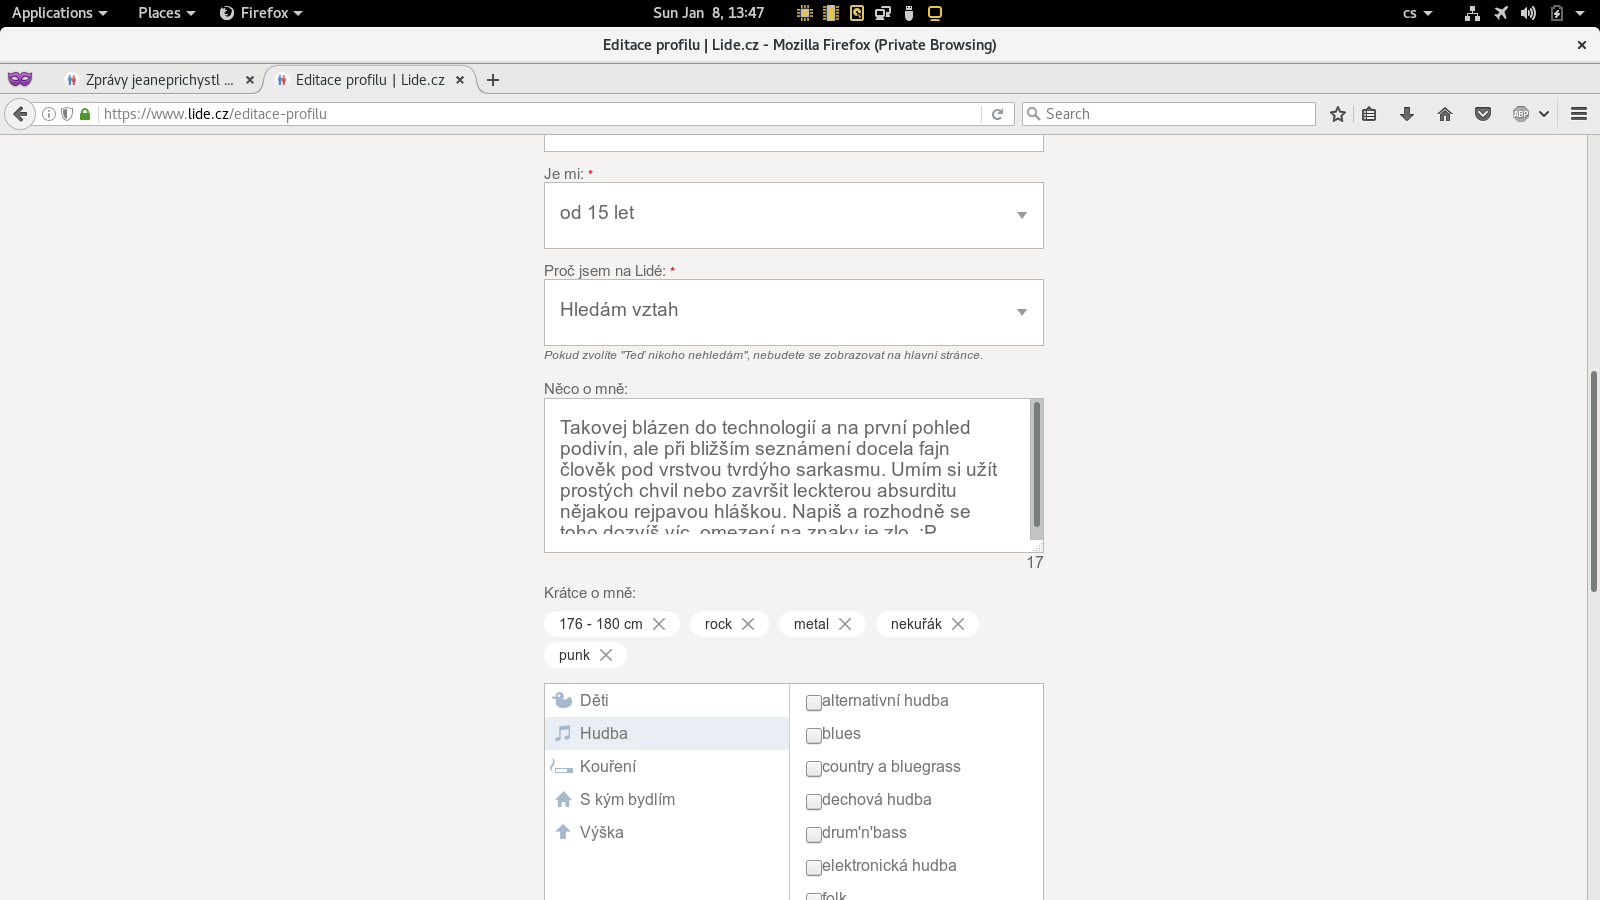Click the private browsing mask icon
This screenshot has height=900, width=1600.
[20, 80]
